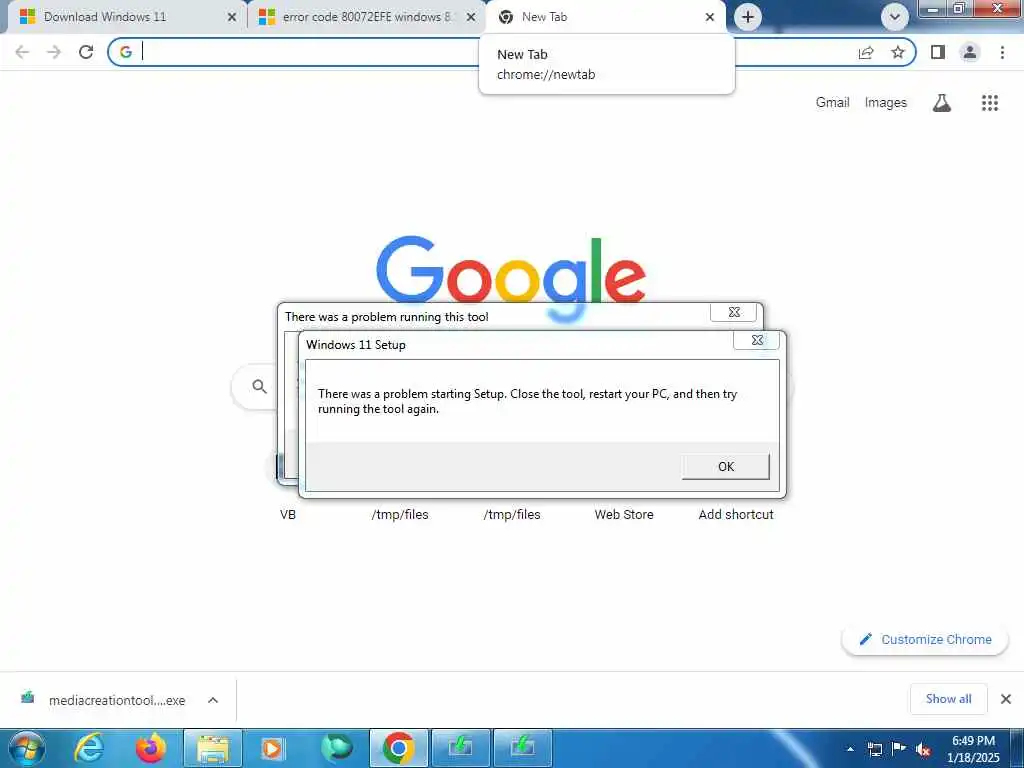
Task: Click Customize Chrome button
Action: [925, 639]
